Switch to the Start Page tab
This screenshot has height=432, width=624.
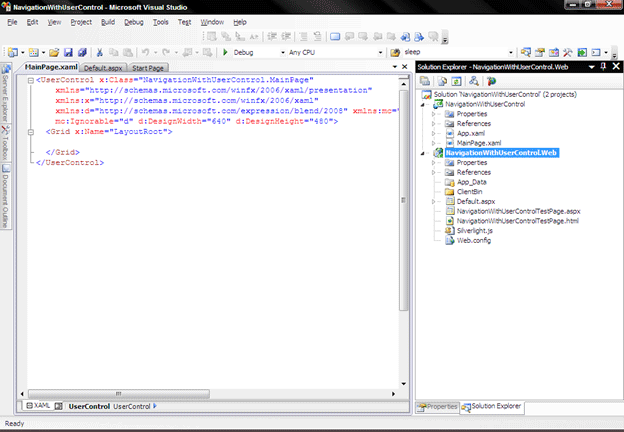148,68
